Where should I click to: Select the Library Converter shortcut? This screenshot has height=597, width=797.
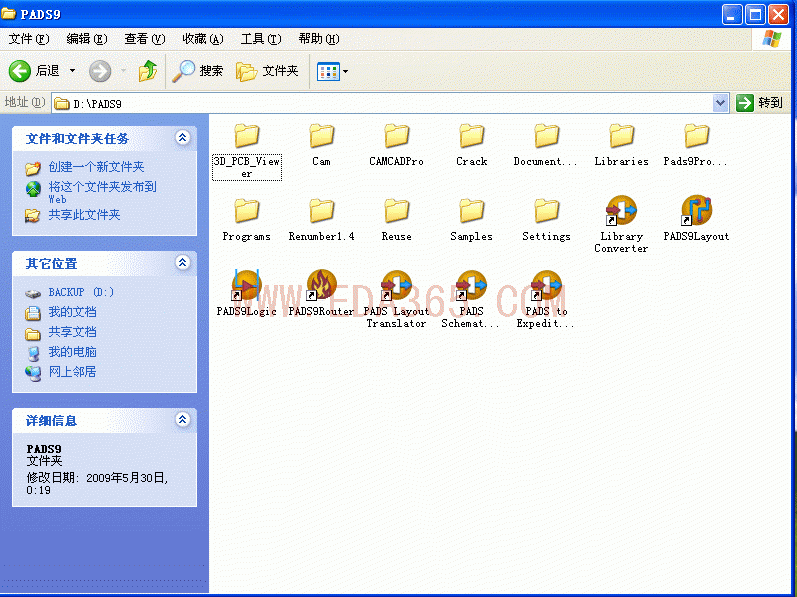[x=621, y=225]
